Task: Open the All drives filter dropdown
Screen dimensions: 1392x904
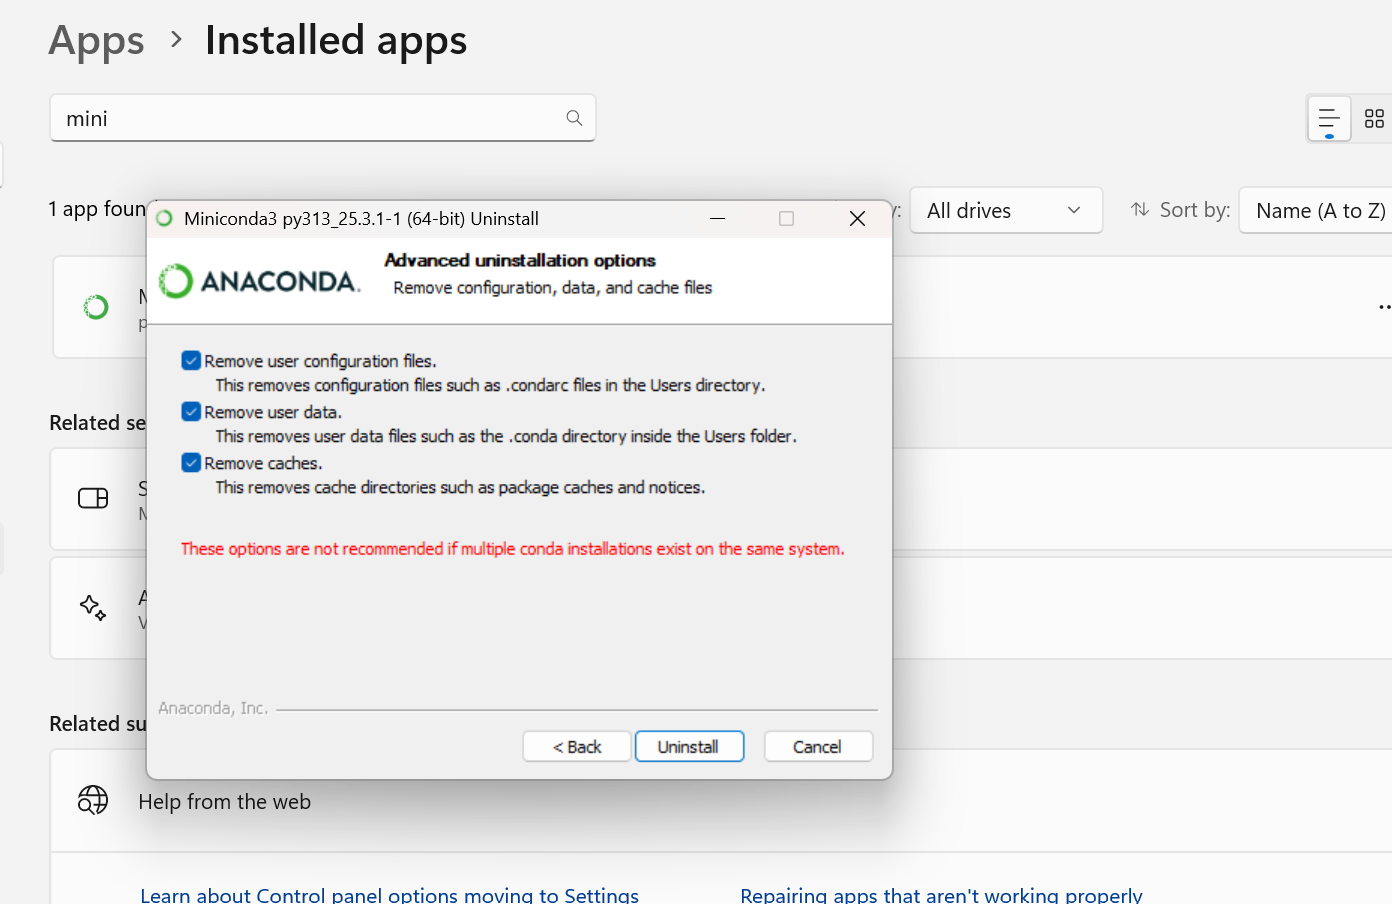Action: 1006,210
